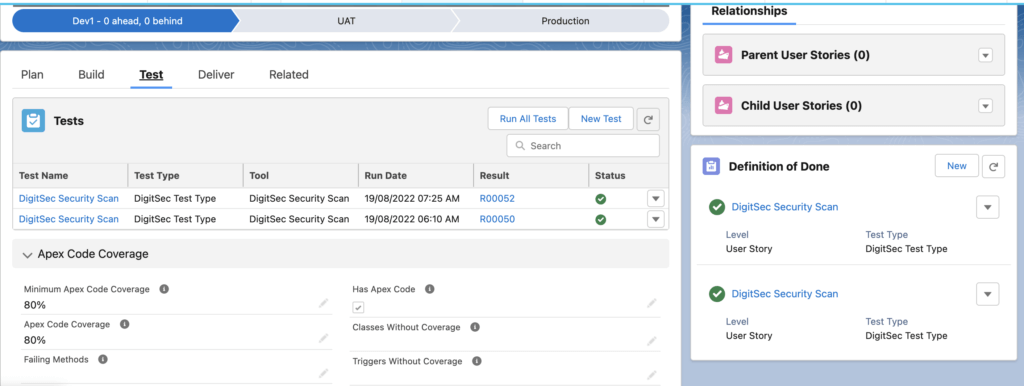Edit Classes Without Coverage via pencil icon
The image size is (1024, 386).
tap(651, 341)
